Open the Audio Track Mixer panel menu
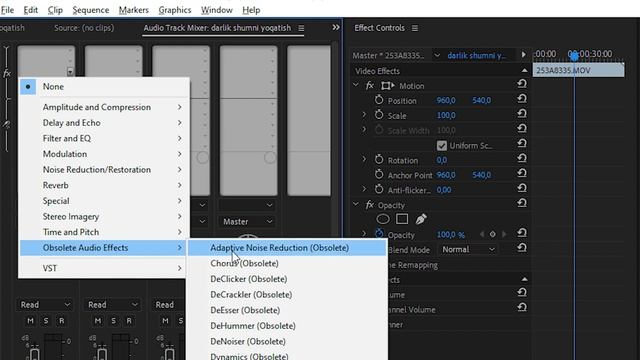The width and height of the screenshot is (640, 360). [301, 28]
